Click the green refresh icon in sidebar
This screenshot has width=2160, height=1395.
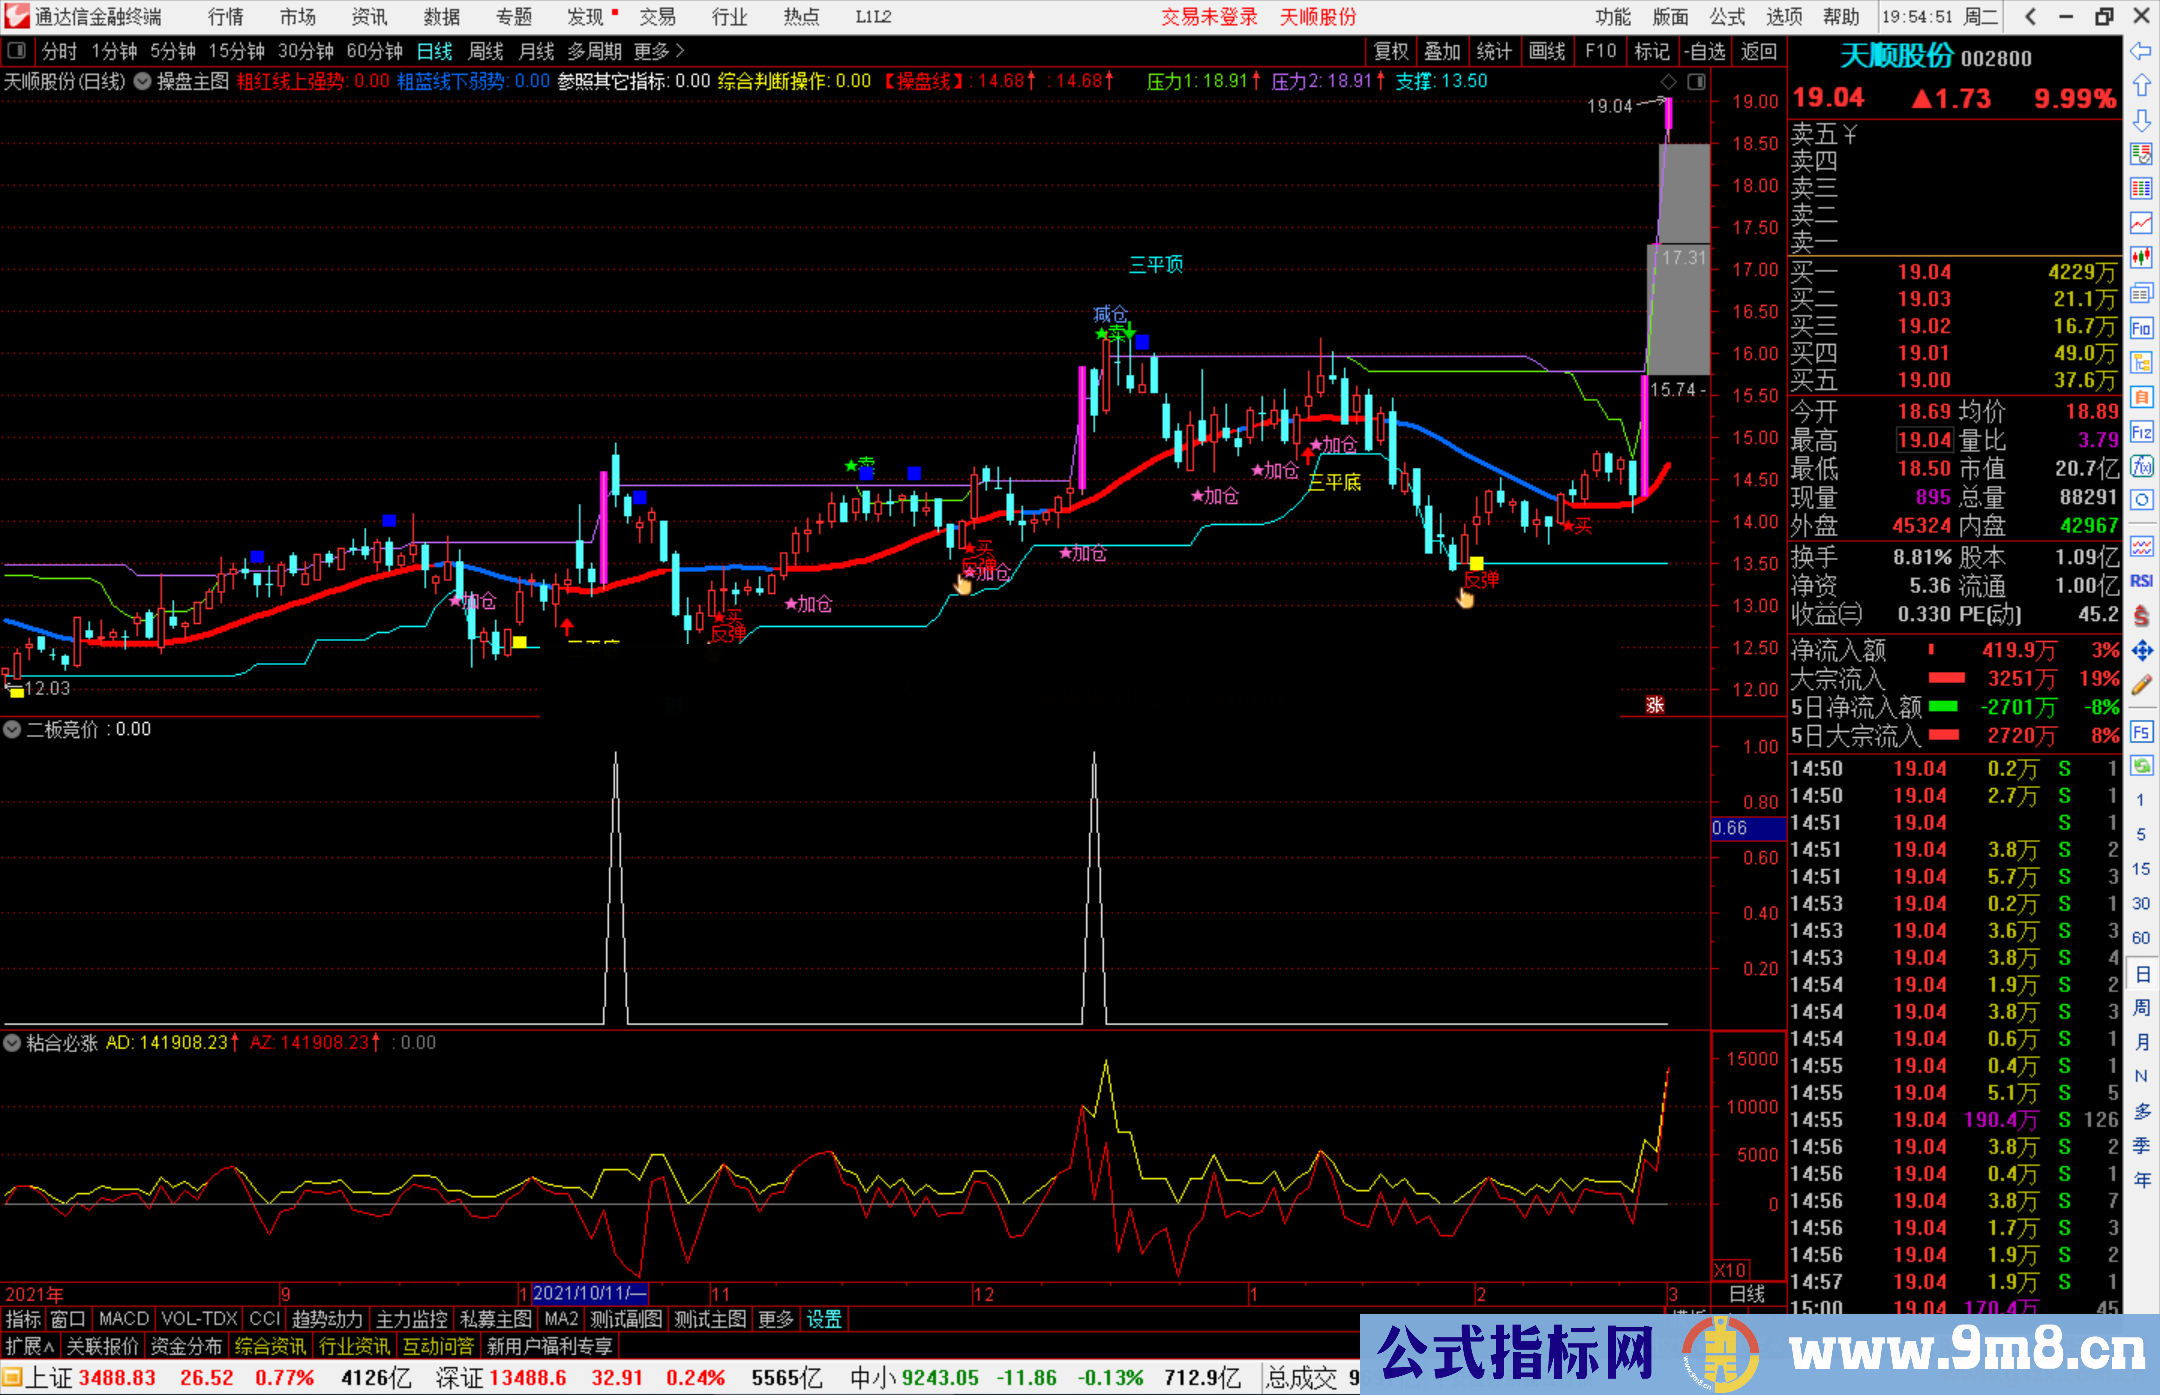[2141, 766]
